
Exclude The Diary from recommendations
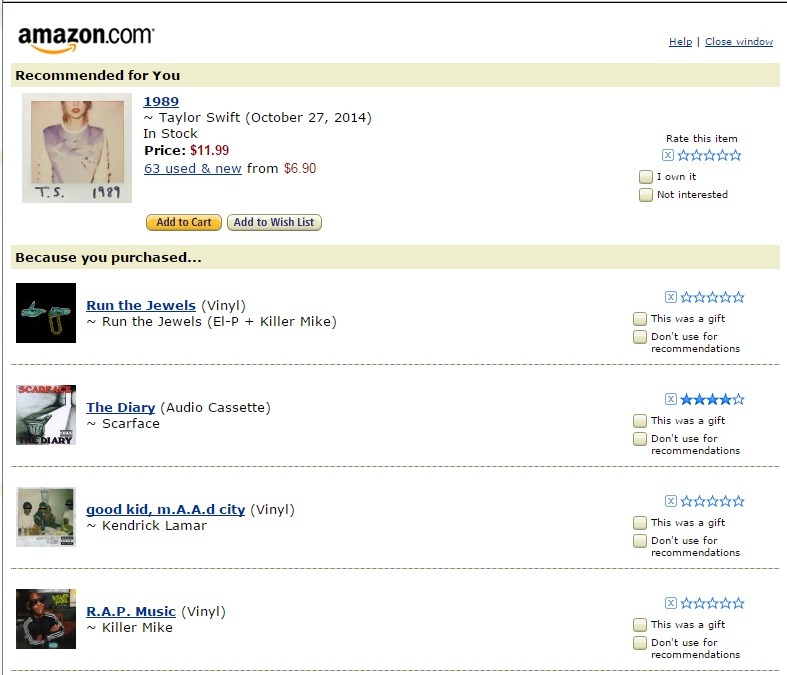tap(640, 439)
